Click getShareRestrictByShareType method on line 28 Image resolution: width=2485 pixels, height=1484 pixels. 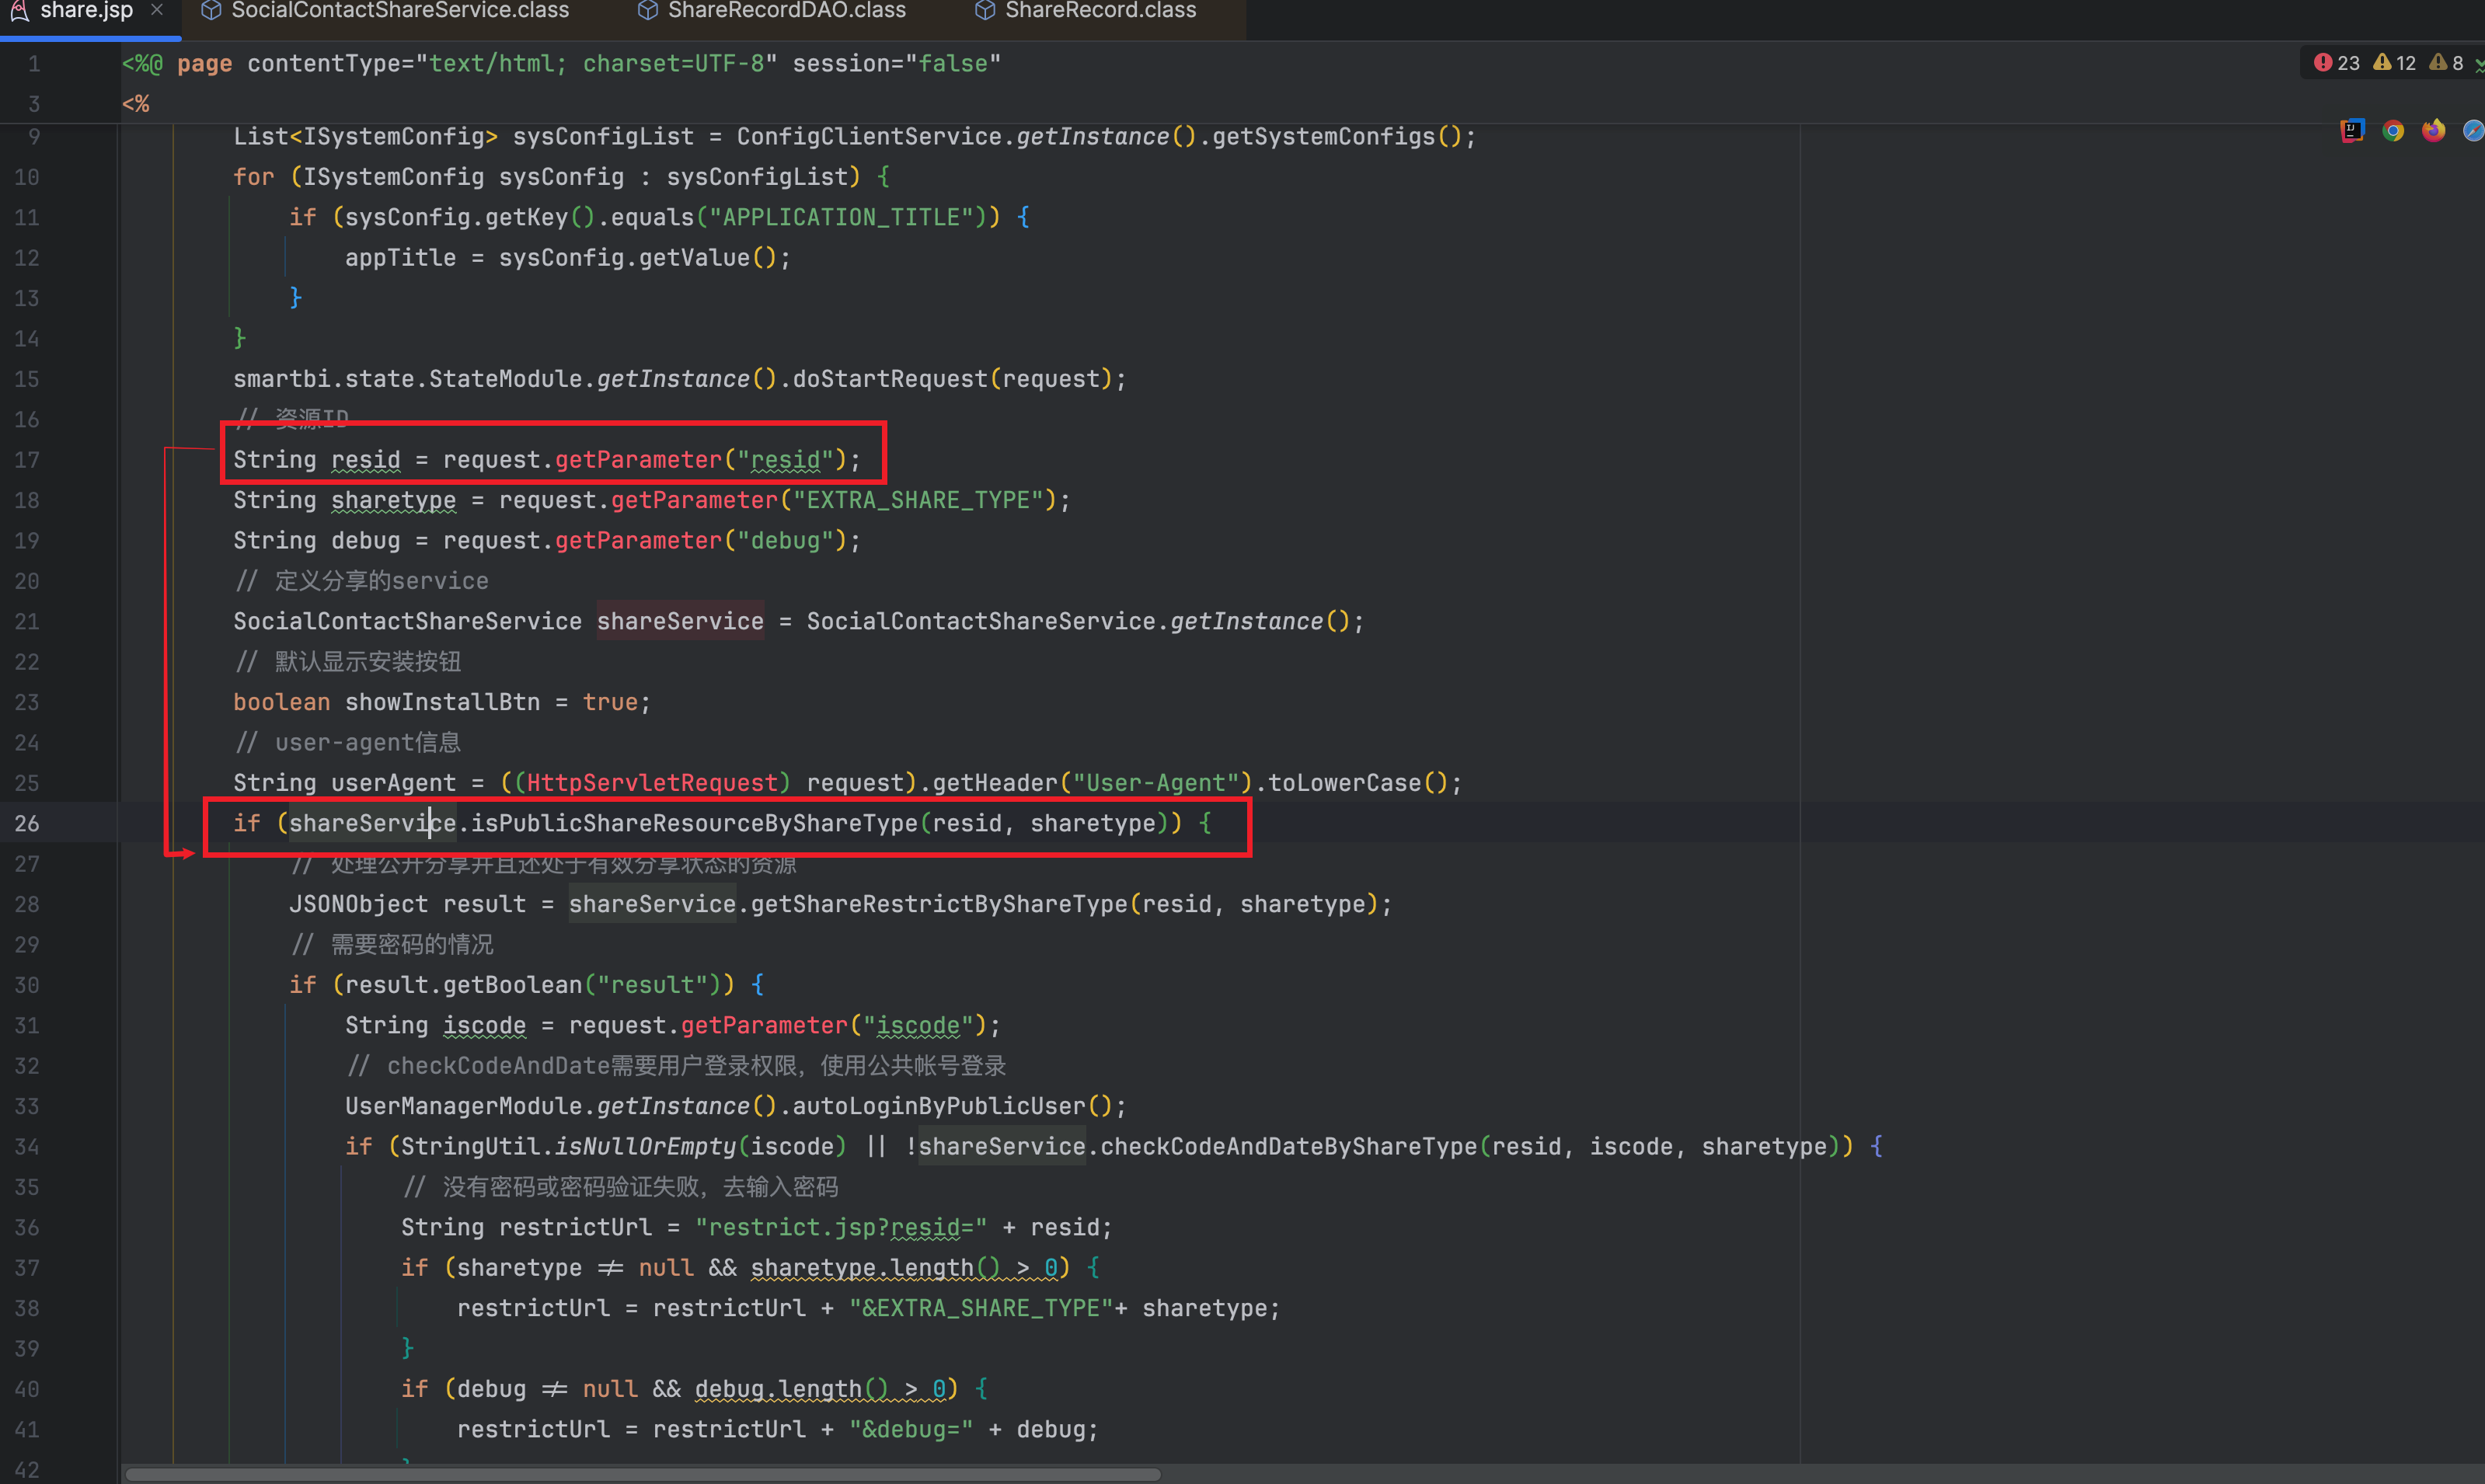939,904
